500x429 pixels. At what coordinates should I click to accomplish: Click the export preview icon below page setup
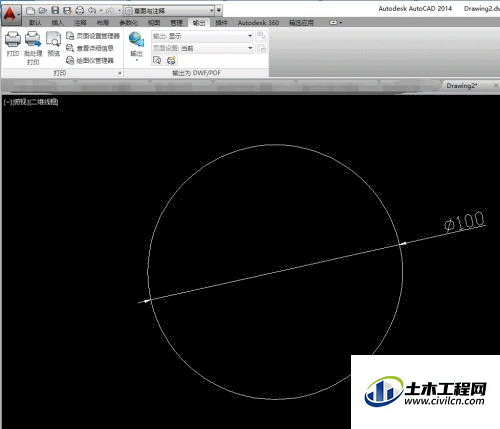157,60
